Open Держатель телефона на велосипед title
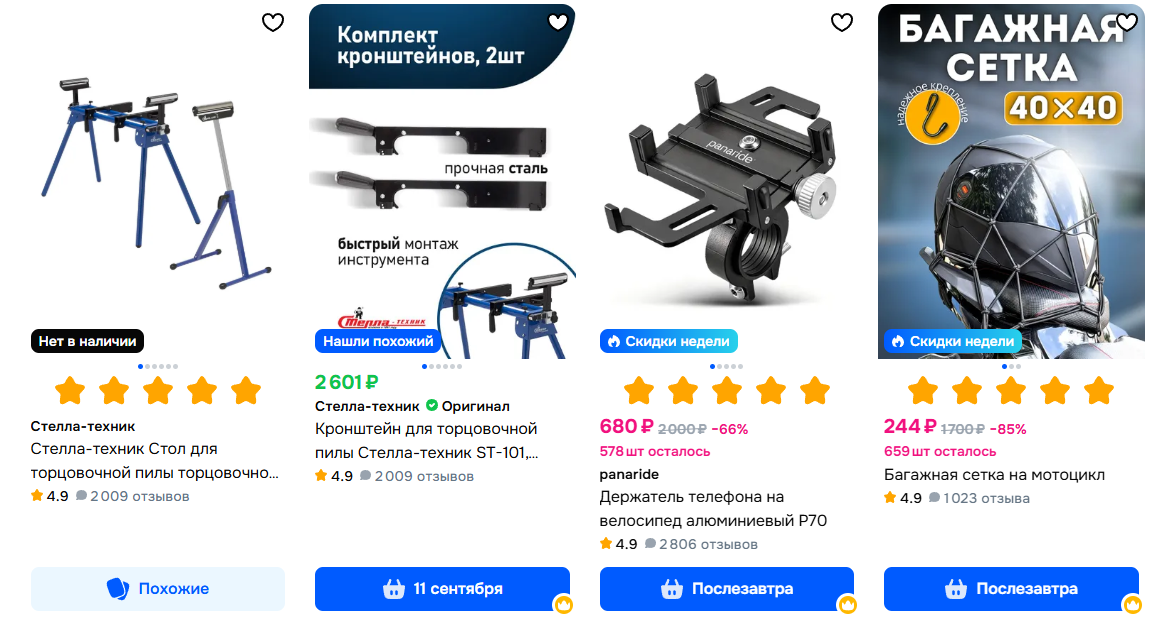The width and height of the screenshot is (1161, 628). click(x=713, y=509)
